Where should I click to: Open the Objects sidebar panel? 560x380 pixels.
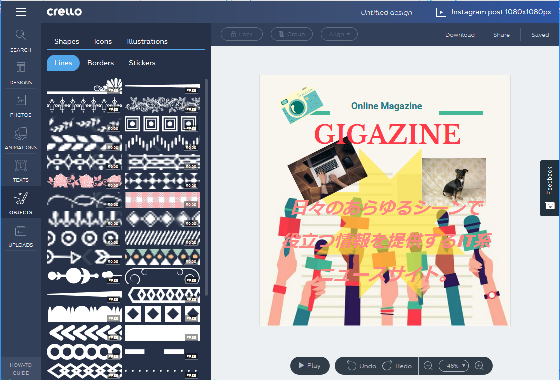click(21, 203)
